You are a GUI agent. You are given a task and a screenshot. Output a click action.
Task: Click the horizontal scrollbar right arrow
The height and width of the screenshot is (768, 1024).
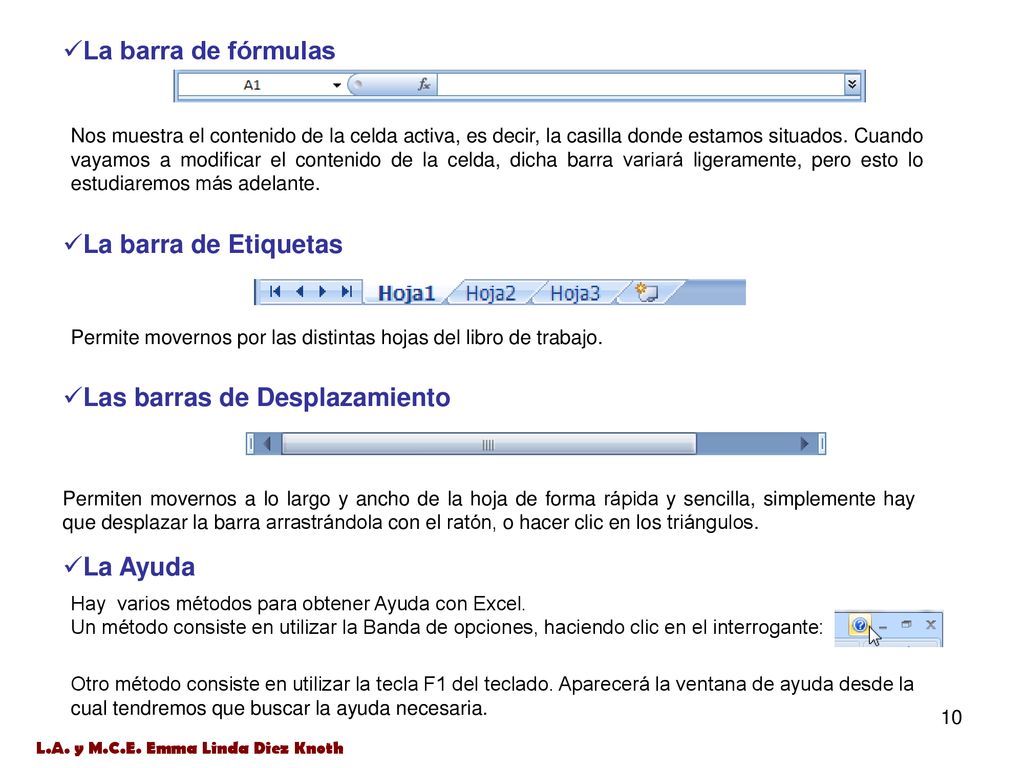click(805, 443)
